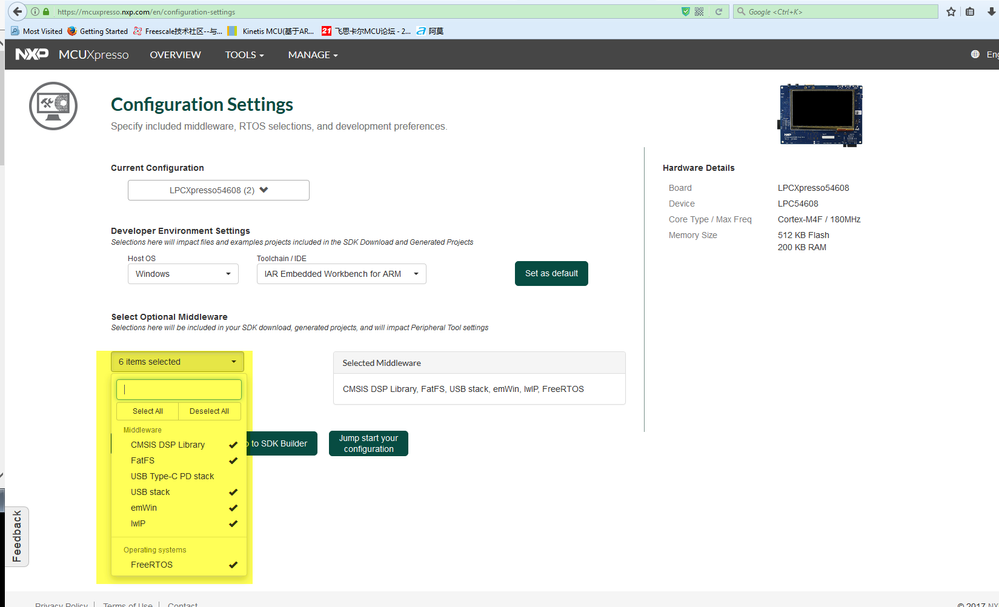
Task: Collapse the 6 items selected dropdown
Action: point(177,362)
